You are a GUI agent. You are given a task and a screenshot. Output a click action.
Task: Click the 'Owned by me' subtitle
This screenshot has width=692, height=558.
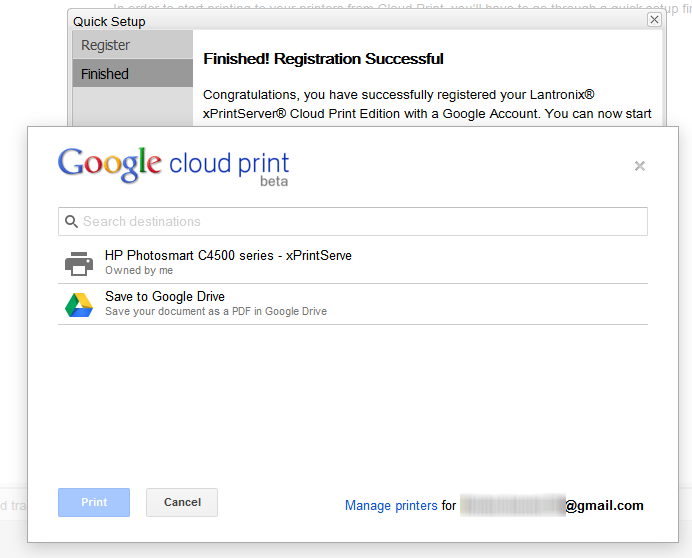[139, 270]
